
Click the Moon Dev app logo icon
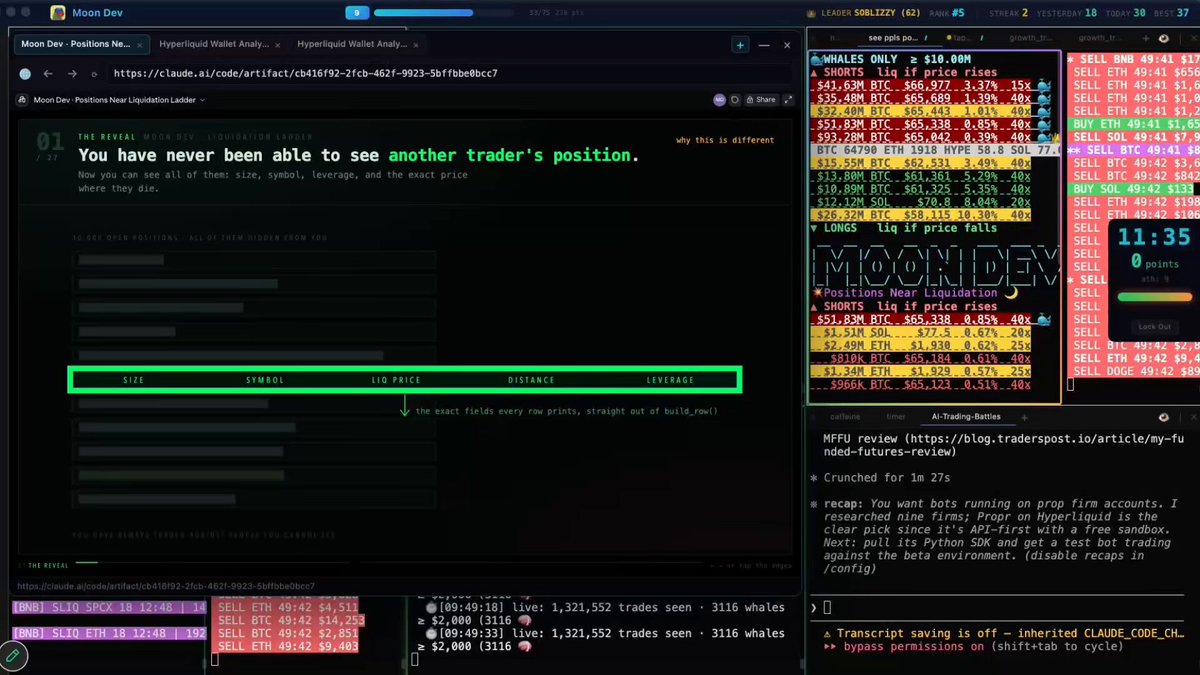[x=58, y=13]
